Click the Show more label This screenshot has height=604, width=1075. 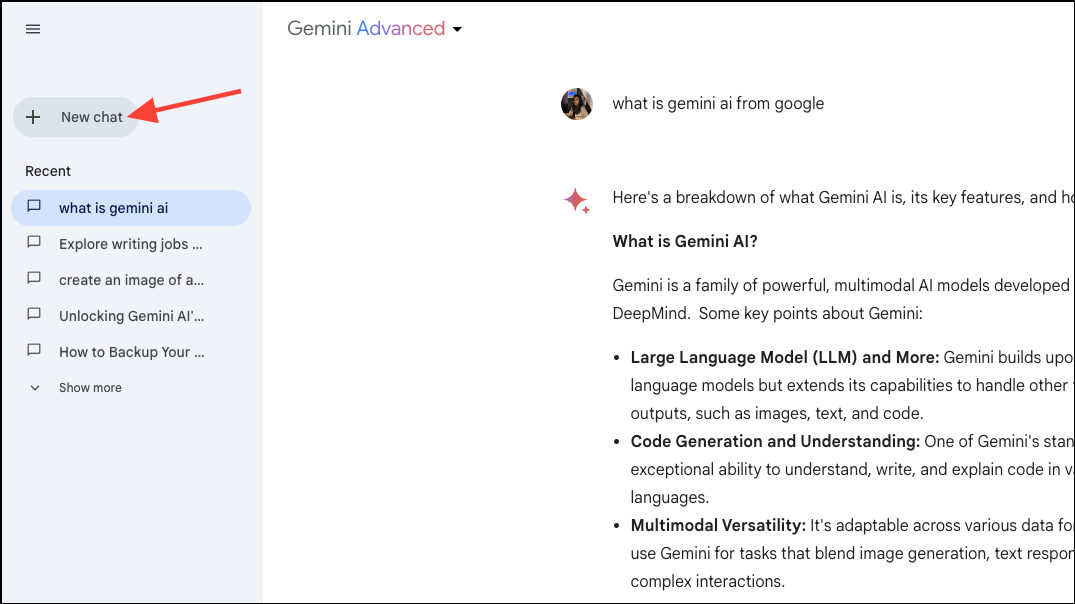point(90,388)
